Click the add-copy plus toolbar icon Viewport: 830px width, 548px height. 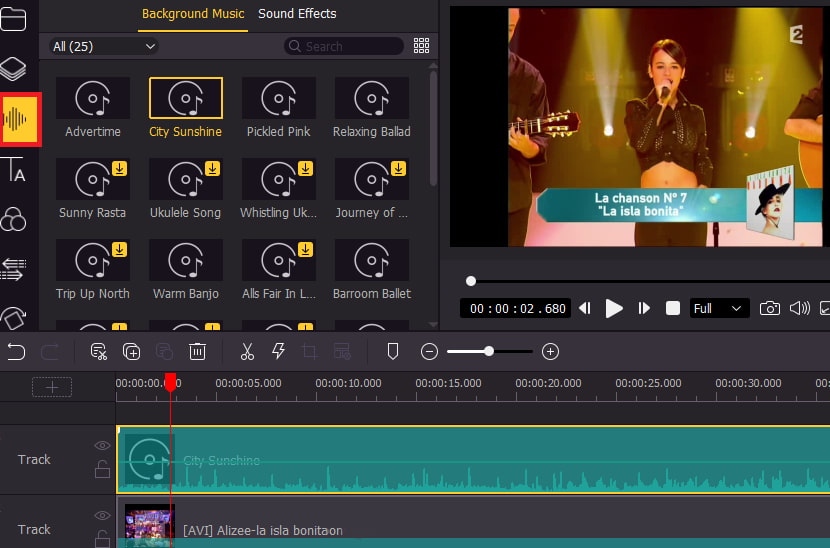[x=131, y=352]
